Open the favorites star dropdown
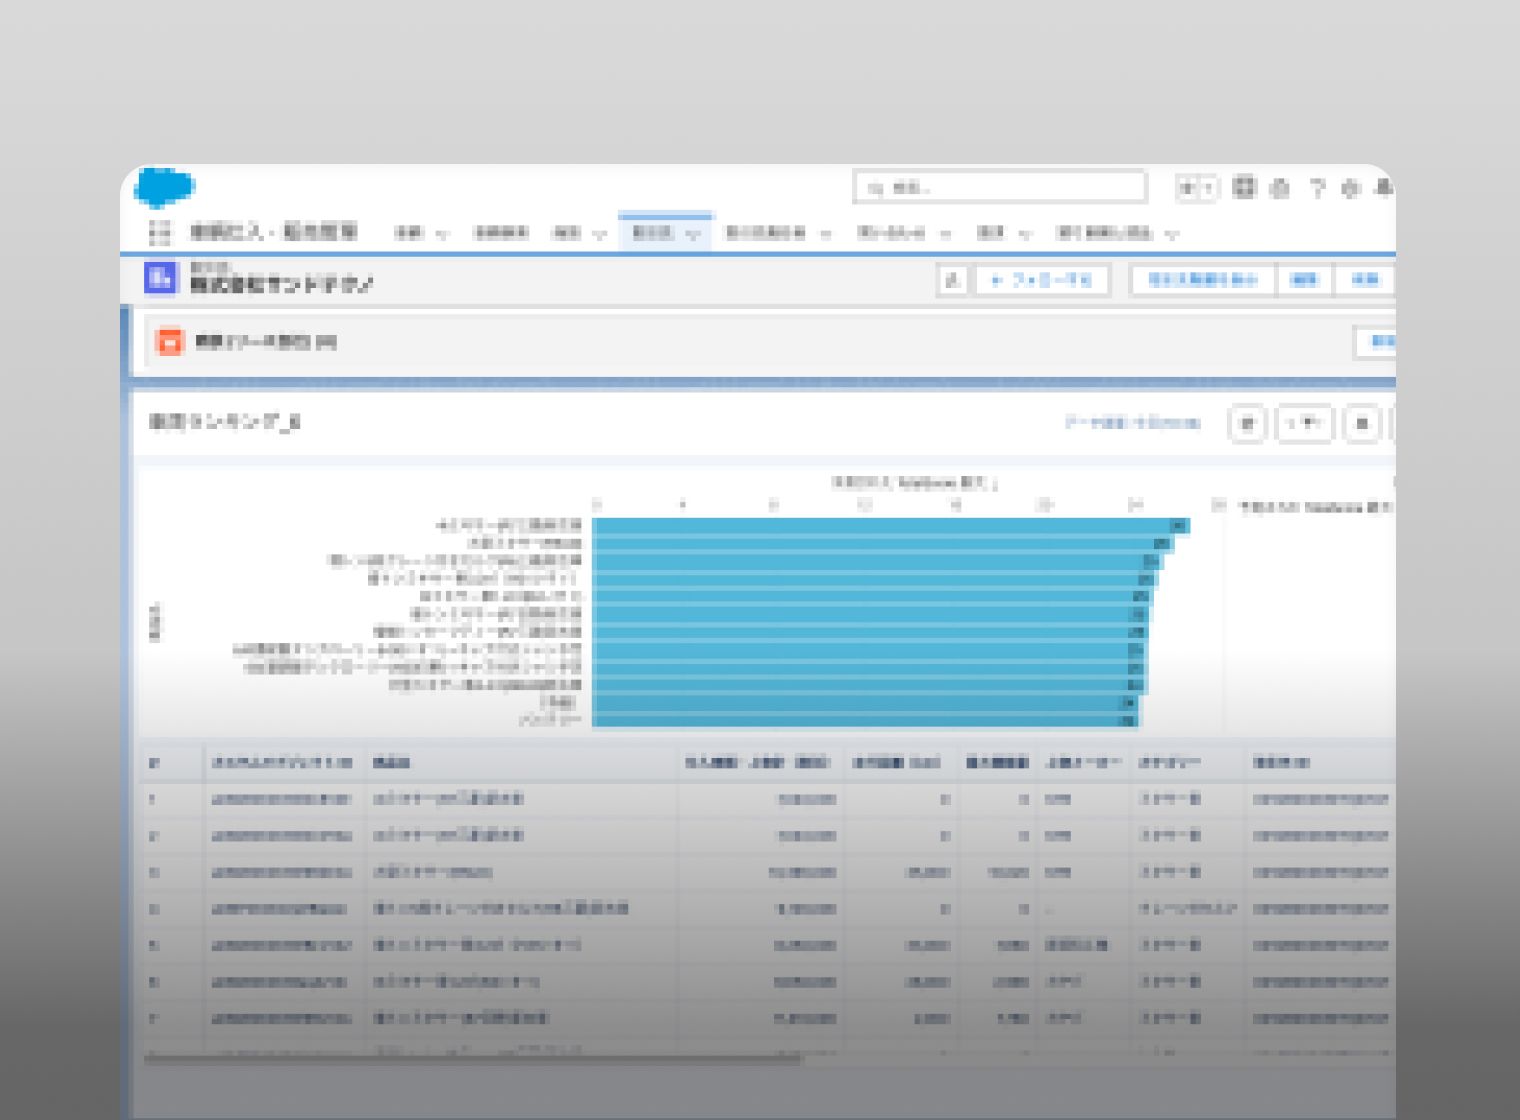Viewport: 1520px width, 1120px height. tap(1197, 187)
